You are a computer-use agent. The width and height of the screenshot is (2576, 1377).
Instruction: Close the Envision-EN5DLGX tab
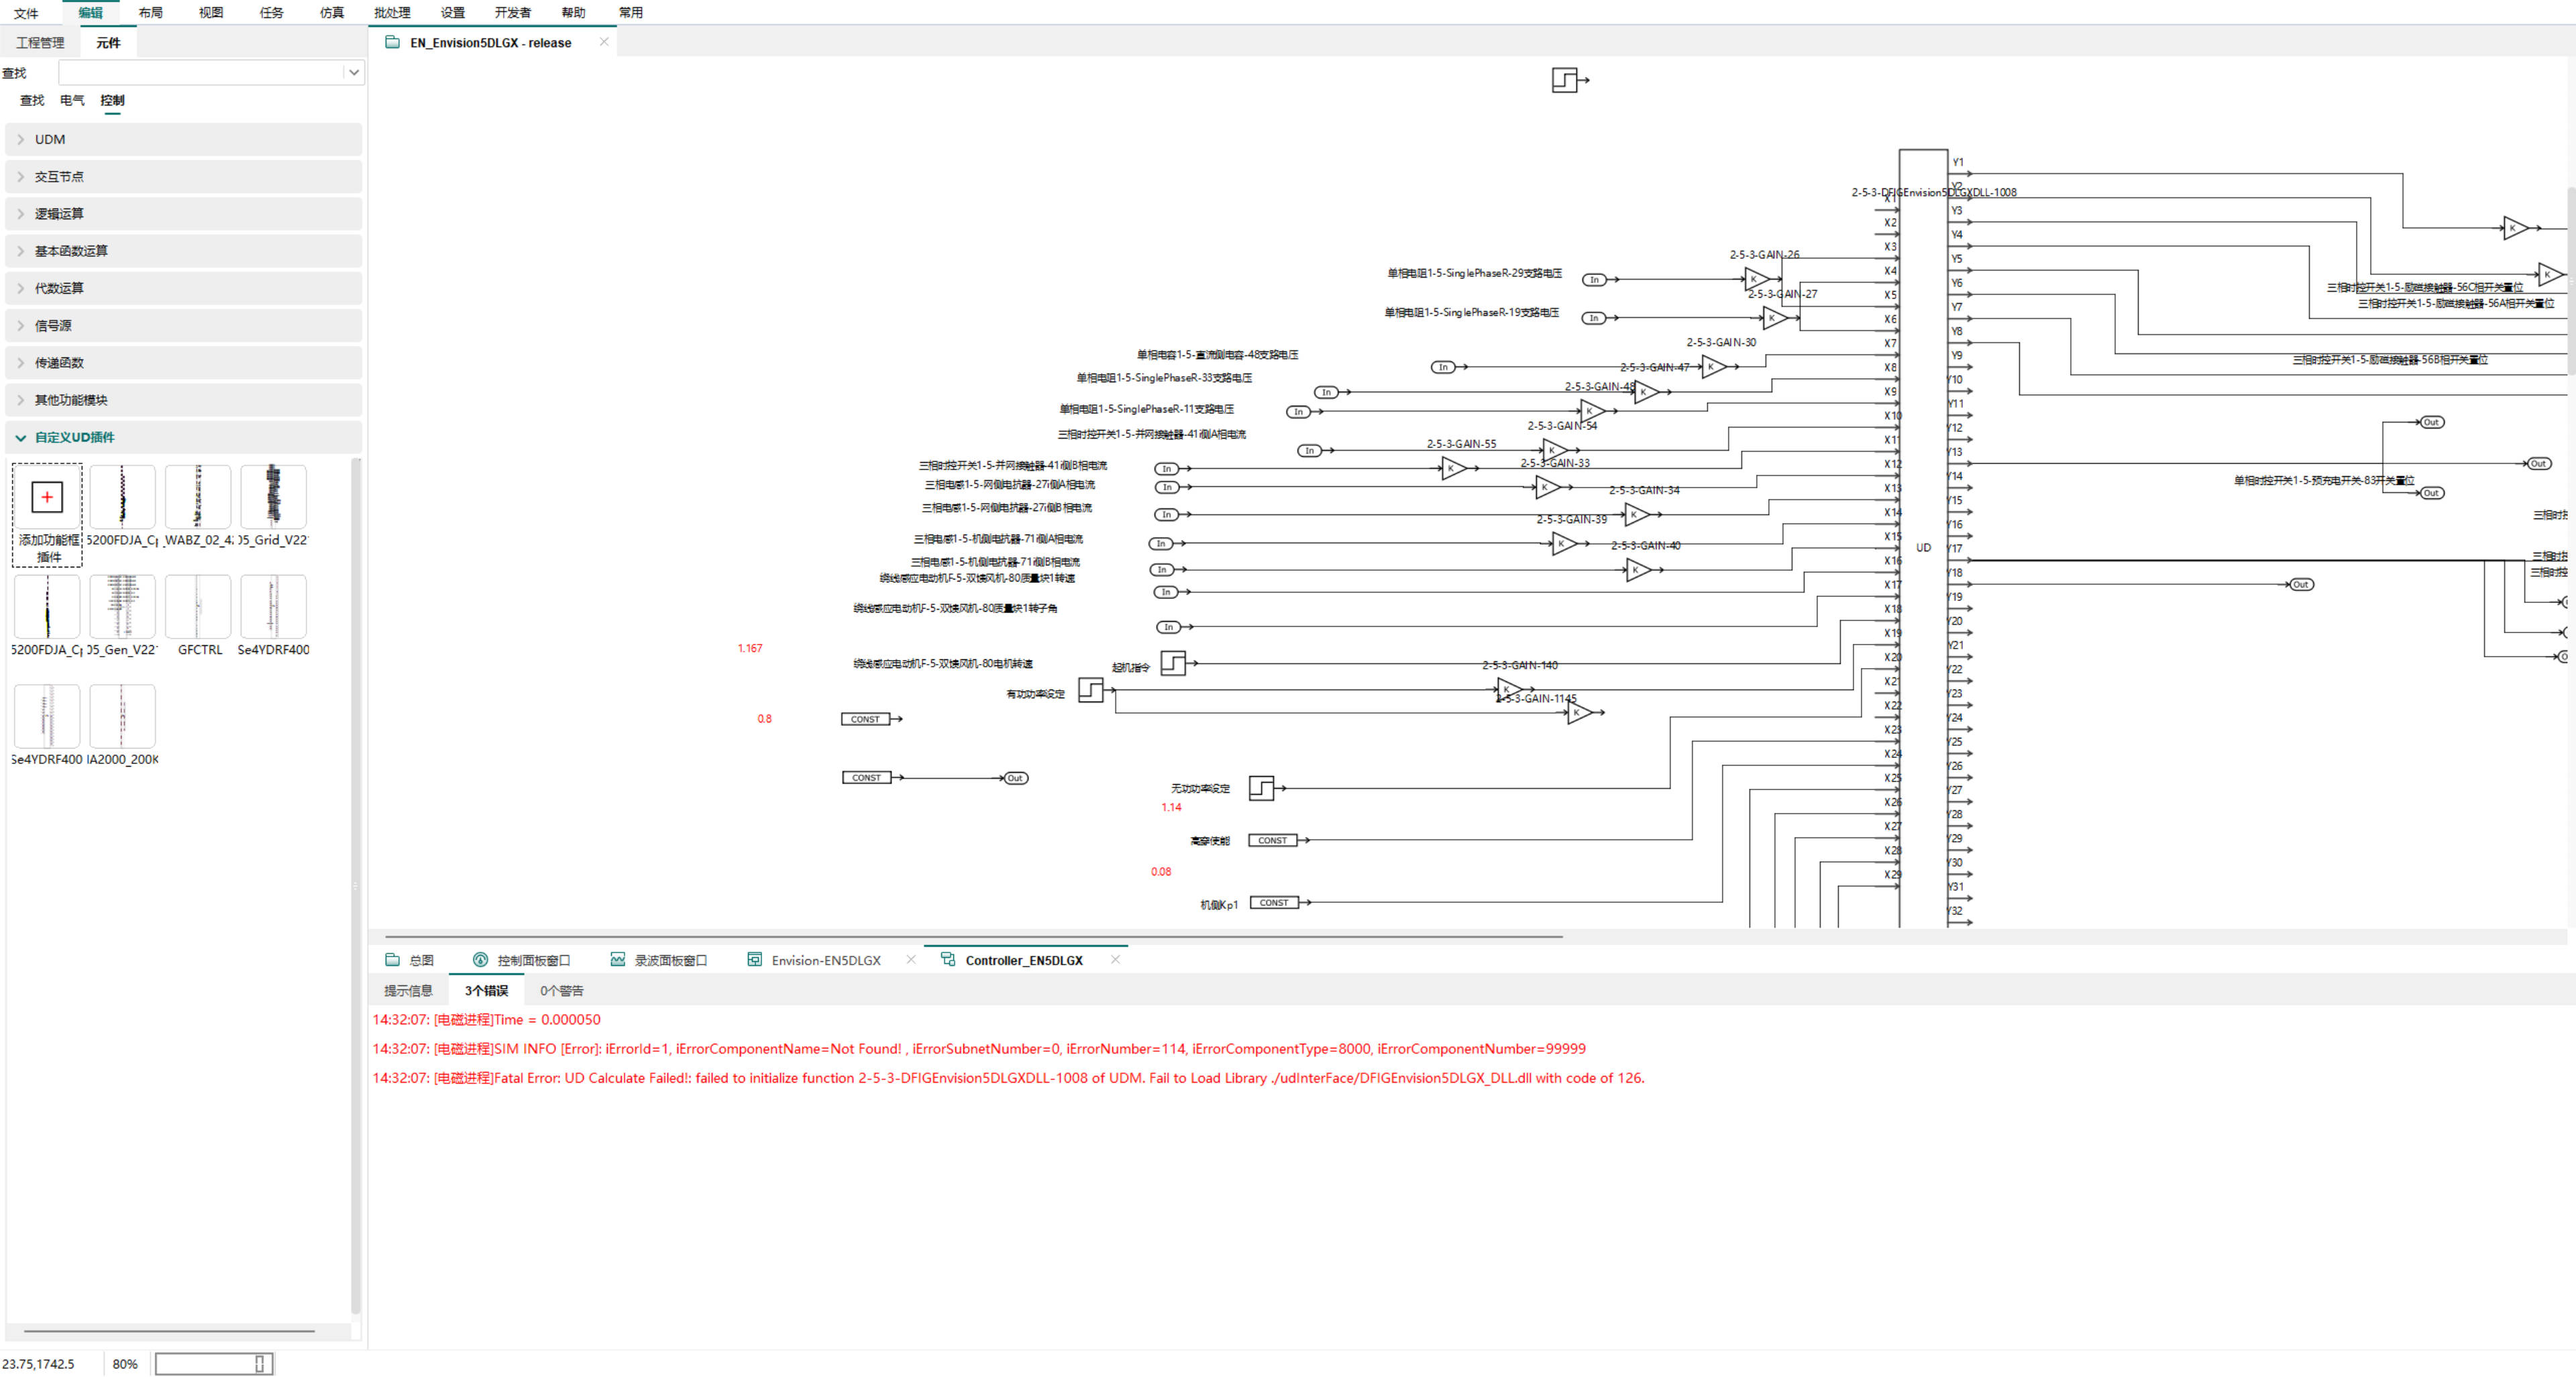coord(910,960)
